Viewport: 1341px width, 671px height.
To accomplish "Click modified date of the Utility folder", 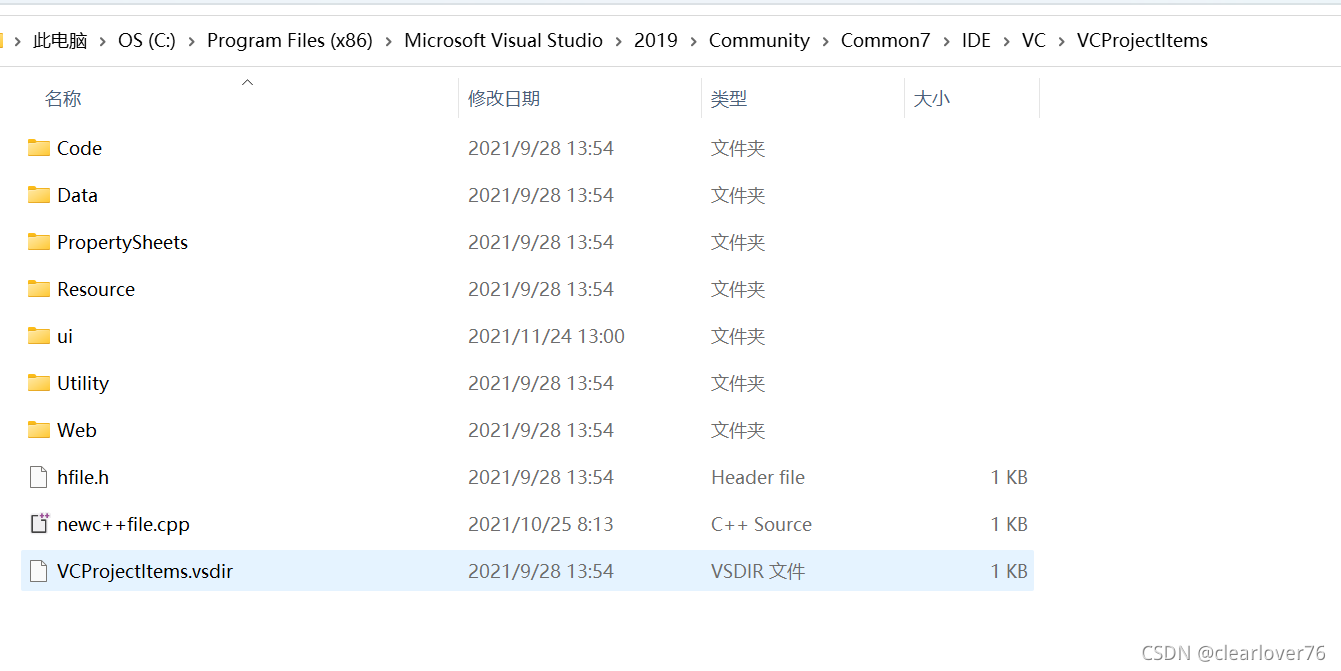I will point(541,383).
